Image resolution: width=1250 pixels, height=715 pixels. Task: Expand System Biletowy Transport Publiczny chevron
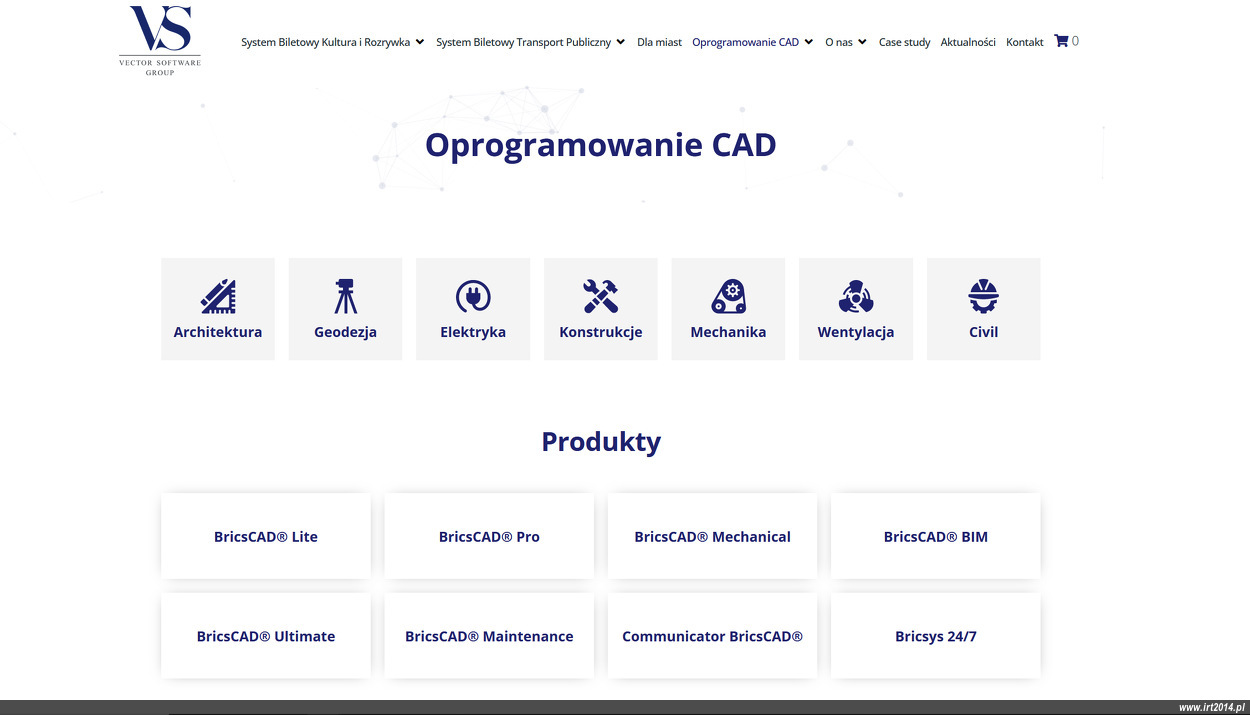(x=621, y=42)
